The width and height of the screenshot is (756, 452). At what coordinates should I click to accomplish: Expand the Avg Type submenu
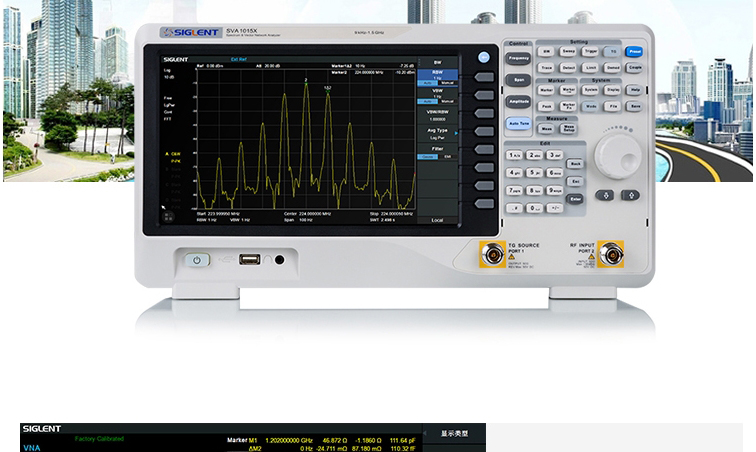[437, 133]
